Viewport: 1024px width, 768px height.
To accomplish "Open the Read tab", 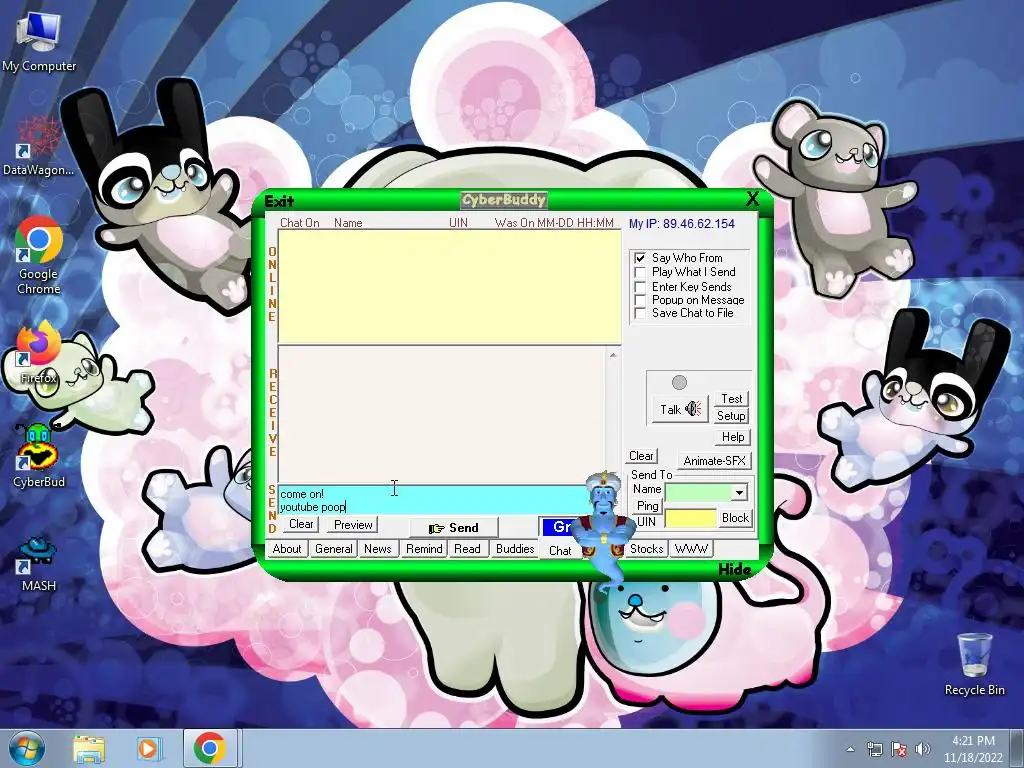I will click(x=467, y=549).
